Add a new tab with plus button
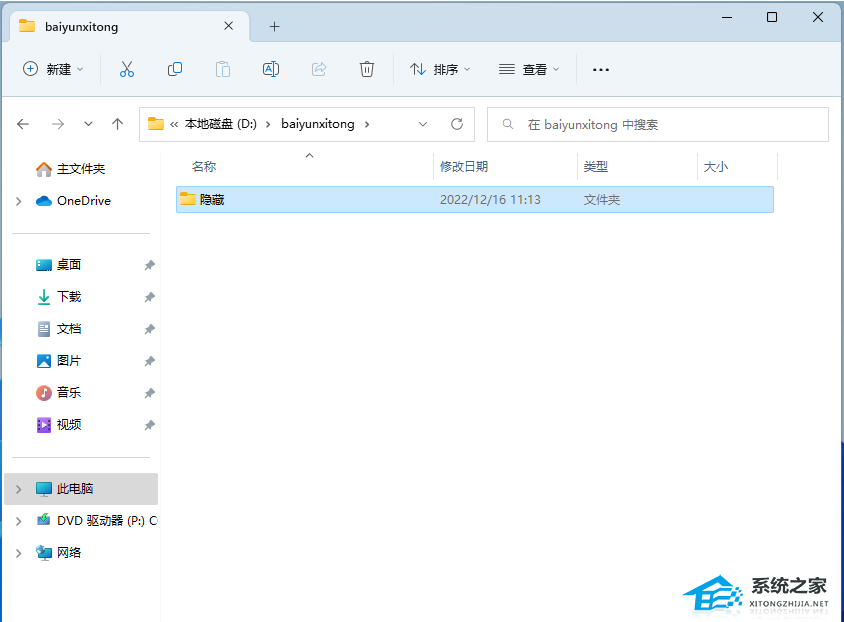The width and height of the screenshot is (844, 622). tap(275, 26)
